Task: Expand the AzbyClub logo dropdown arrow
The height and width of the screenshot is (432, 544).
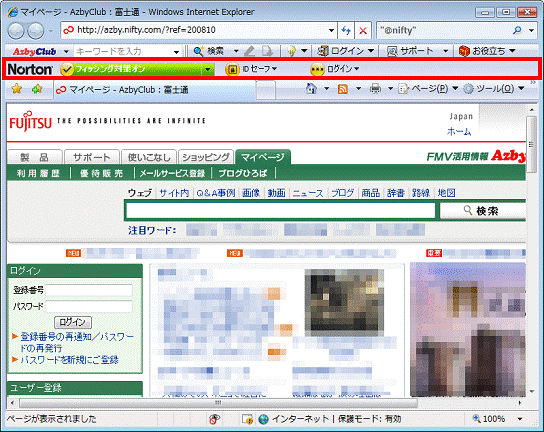Action: (66, 52)
